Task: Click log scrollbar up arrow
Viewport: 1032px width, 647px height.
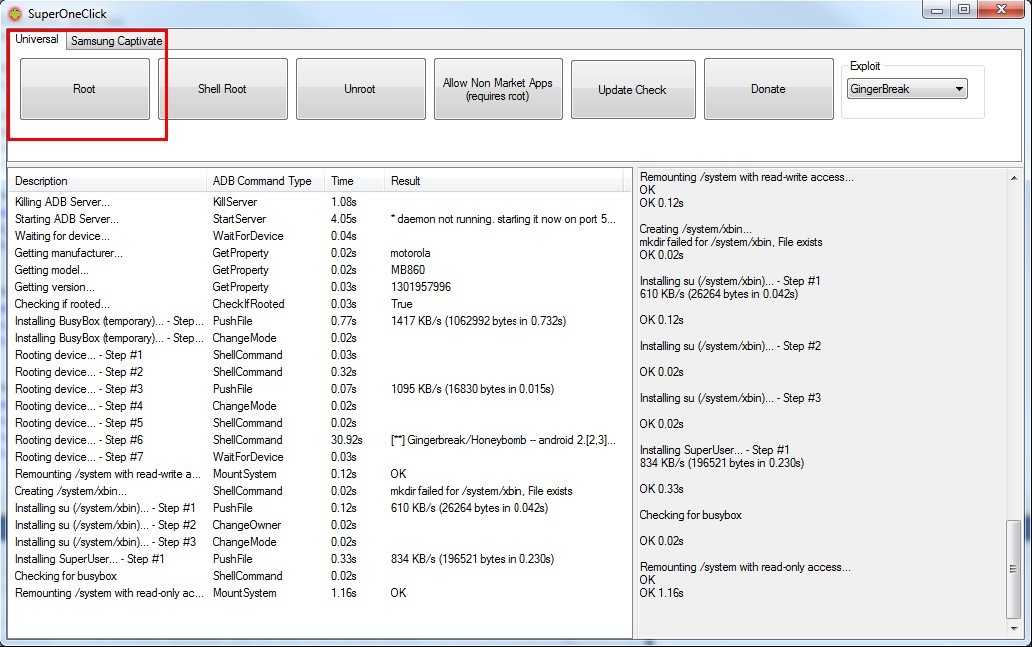Action: (x=1014, y=177)
